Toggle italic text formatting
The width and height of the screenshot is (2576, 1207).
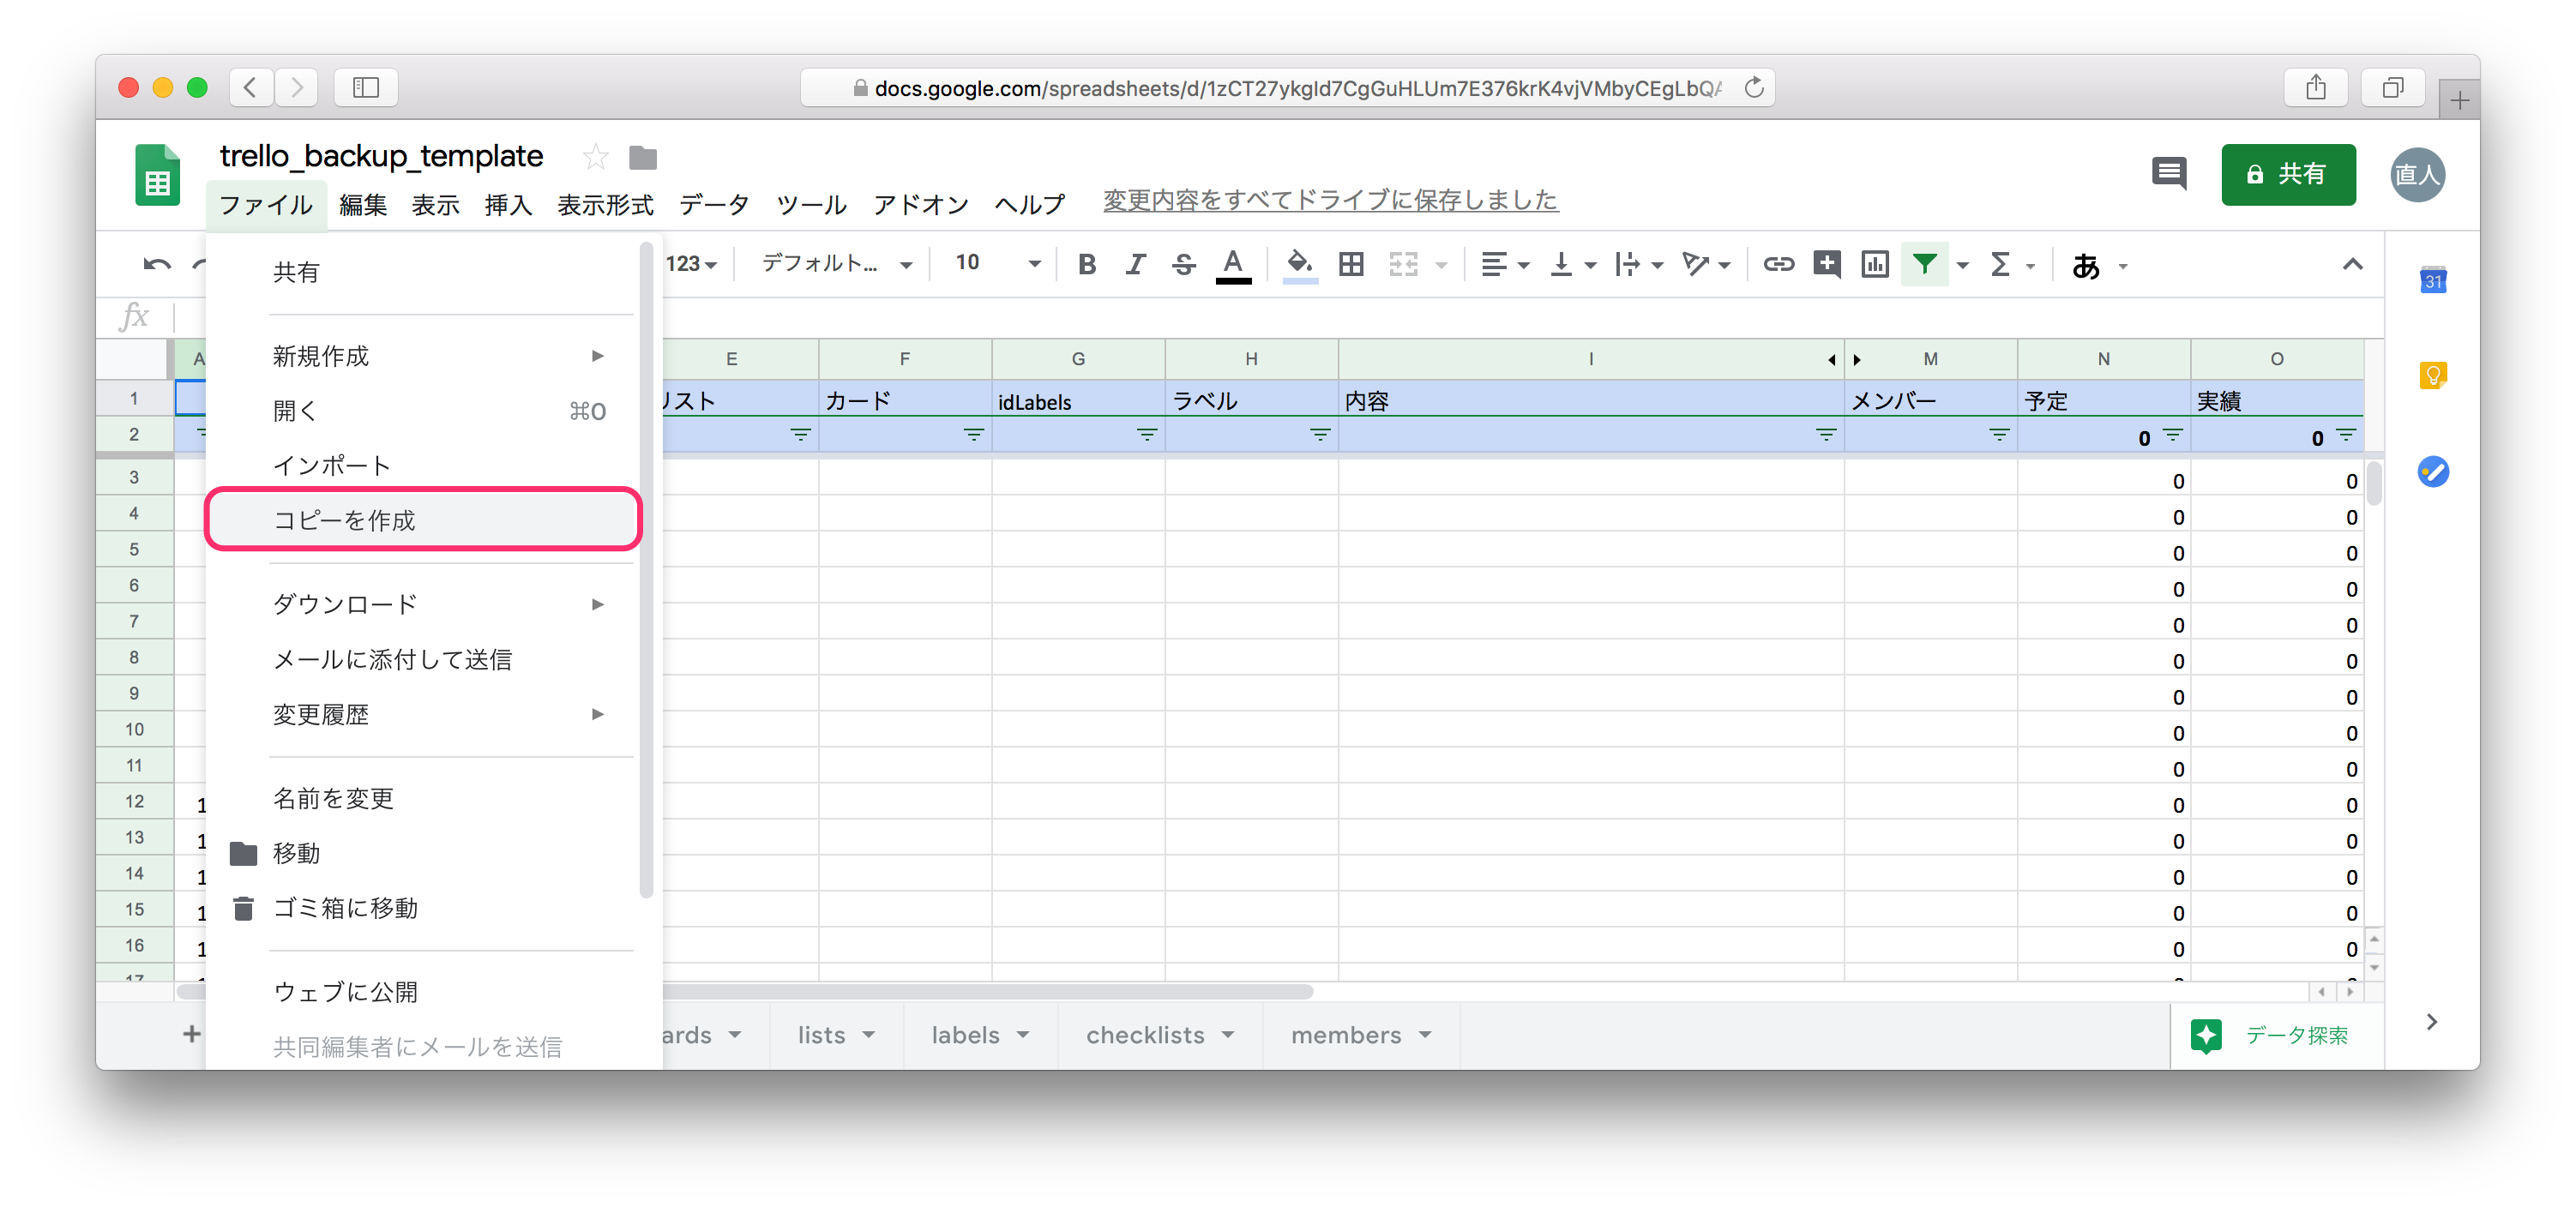point(1135,264)
